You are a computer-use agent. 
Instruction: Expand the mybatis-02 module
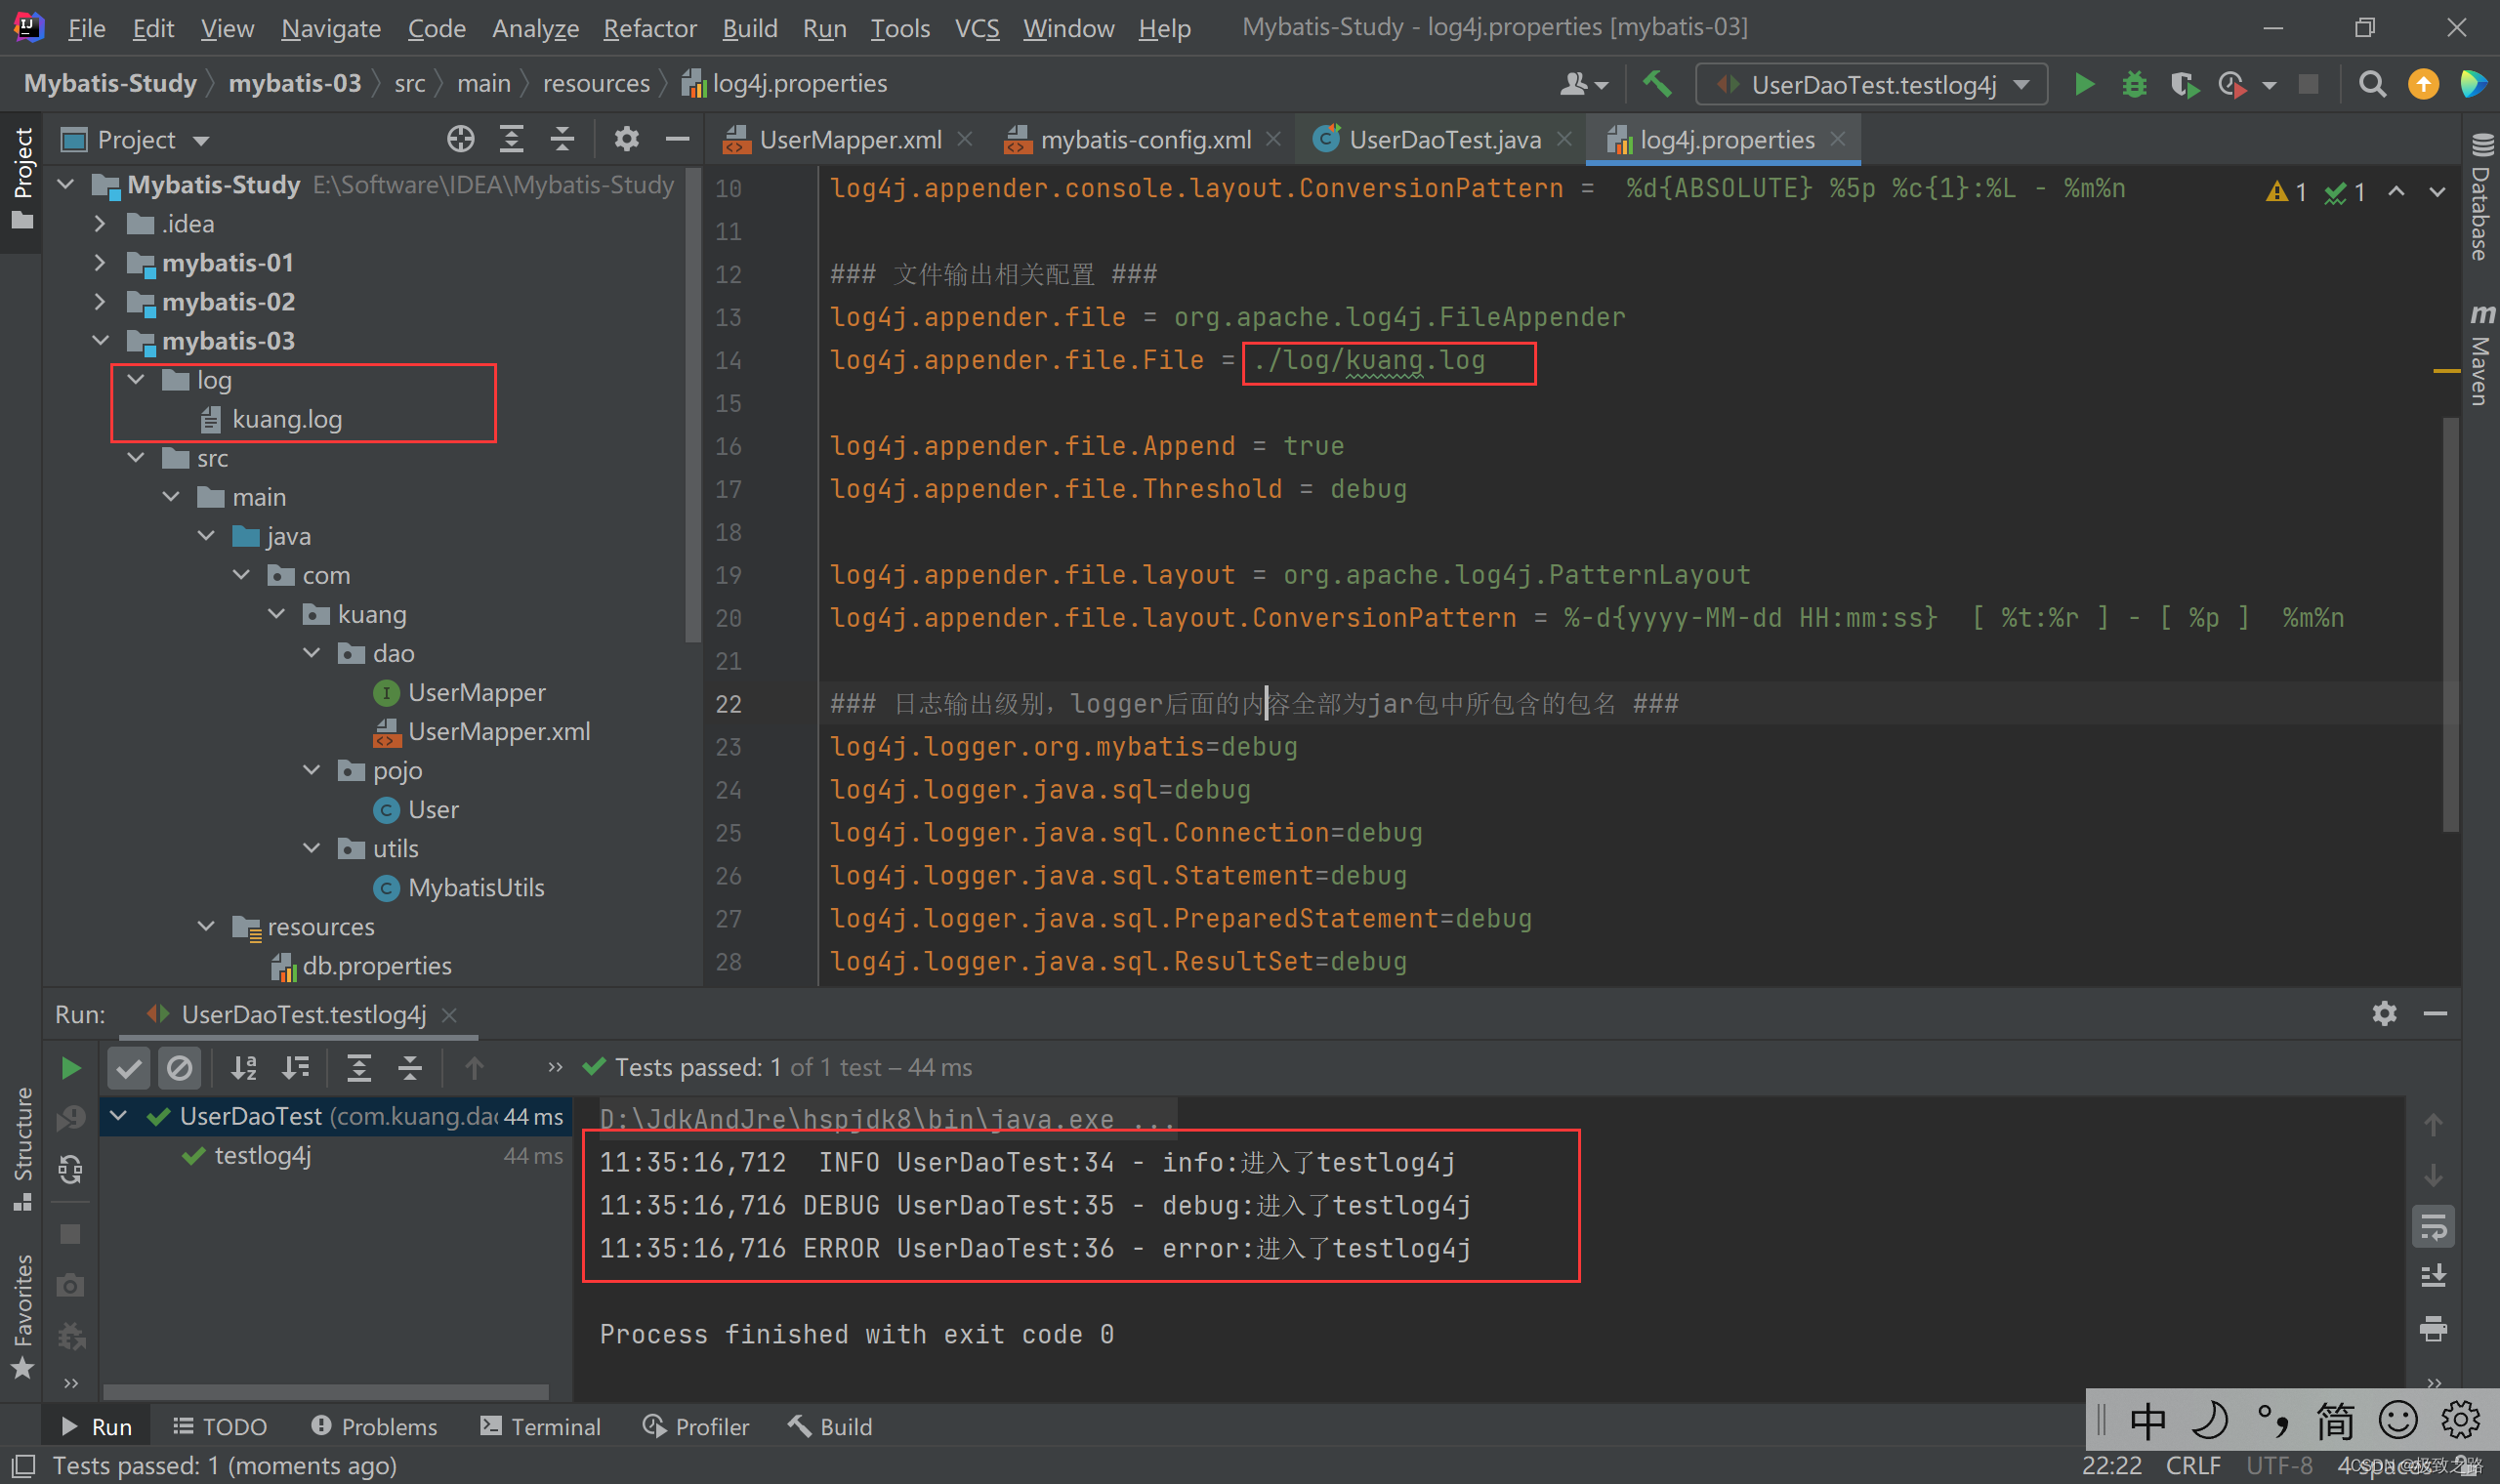[100, 302]
